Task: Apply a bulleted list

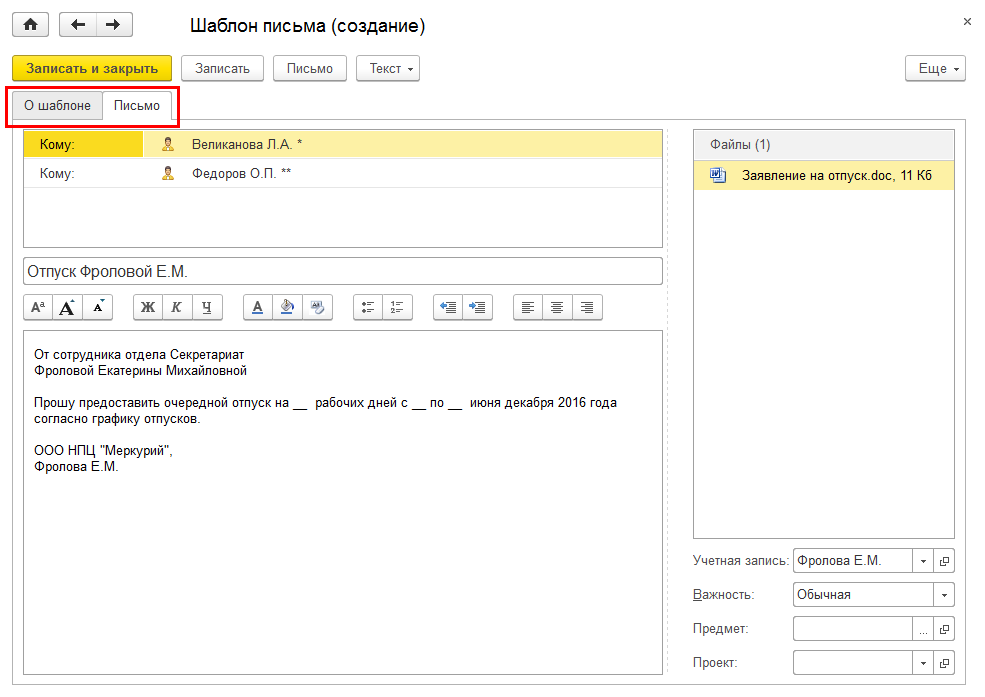Action: click(368, 307)
